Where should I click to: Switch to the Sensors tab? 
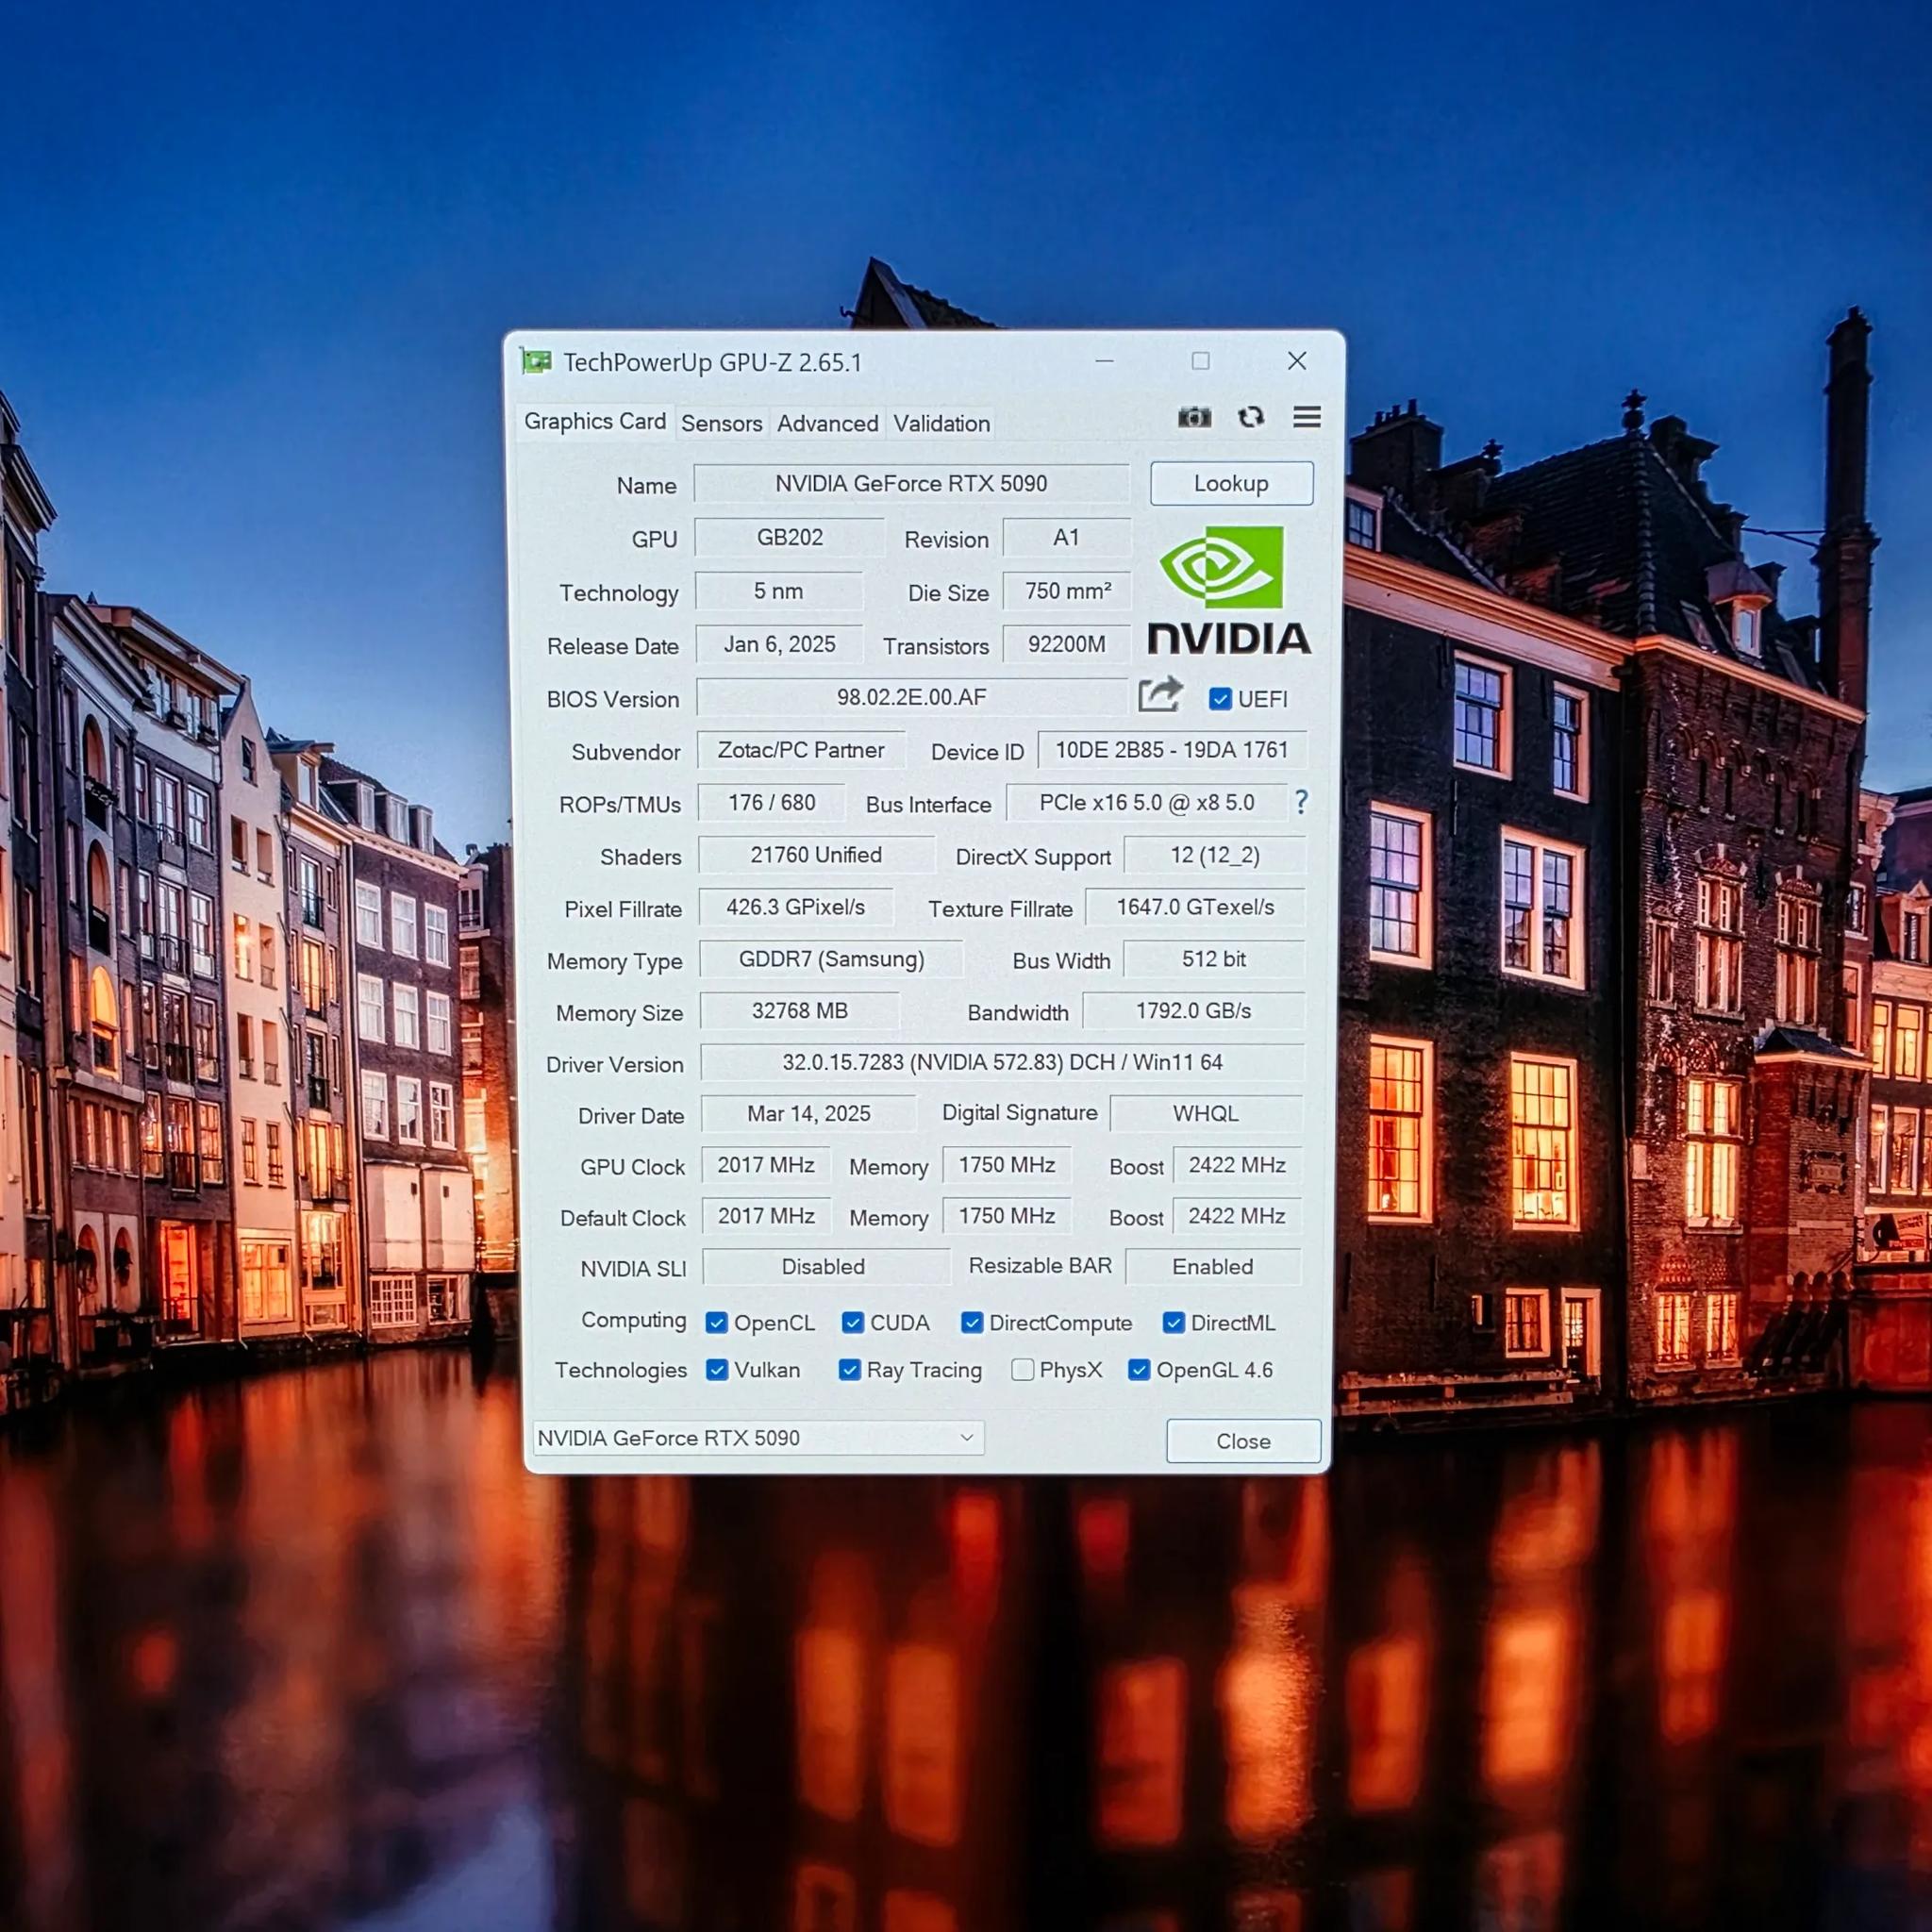721,423
